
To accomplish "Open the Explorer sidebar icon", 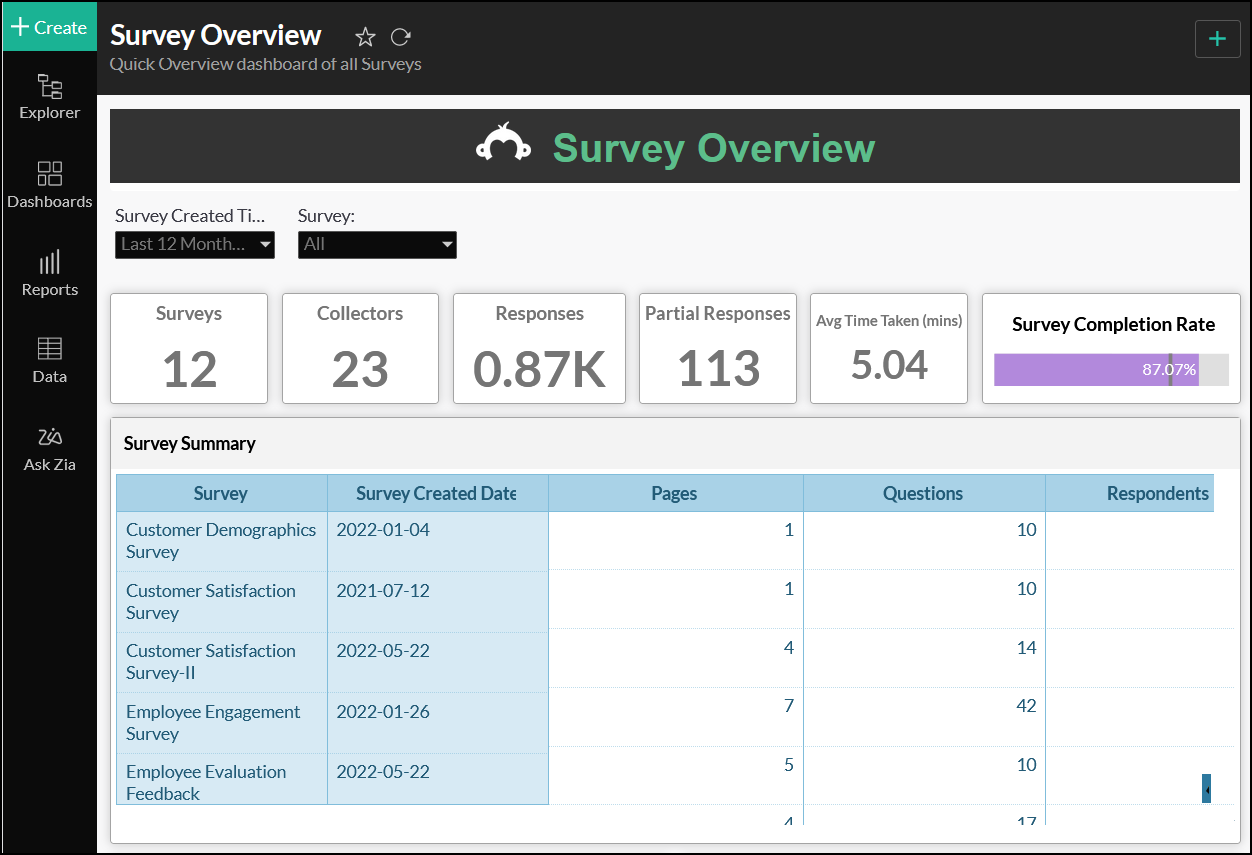I will (49, 96).
